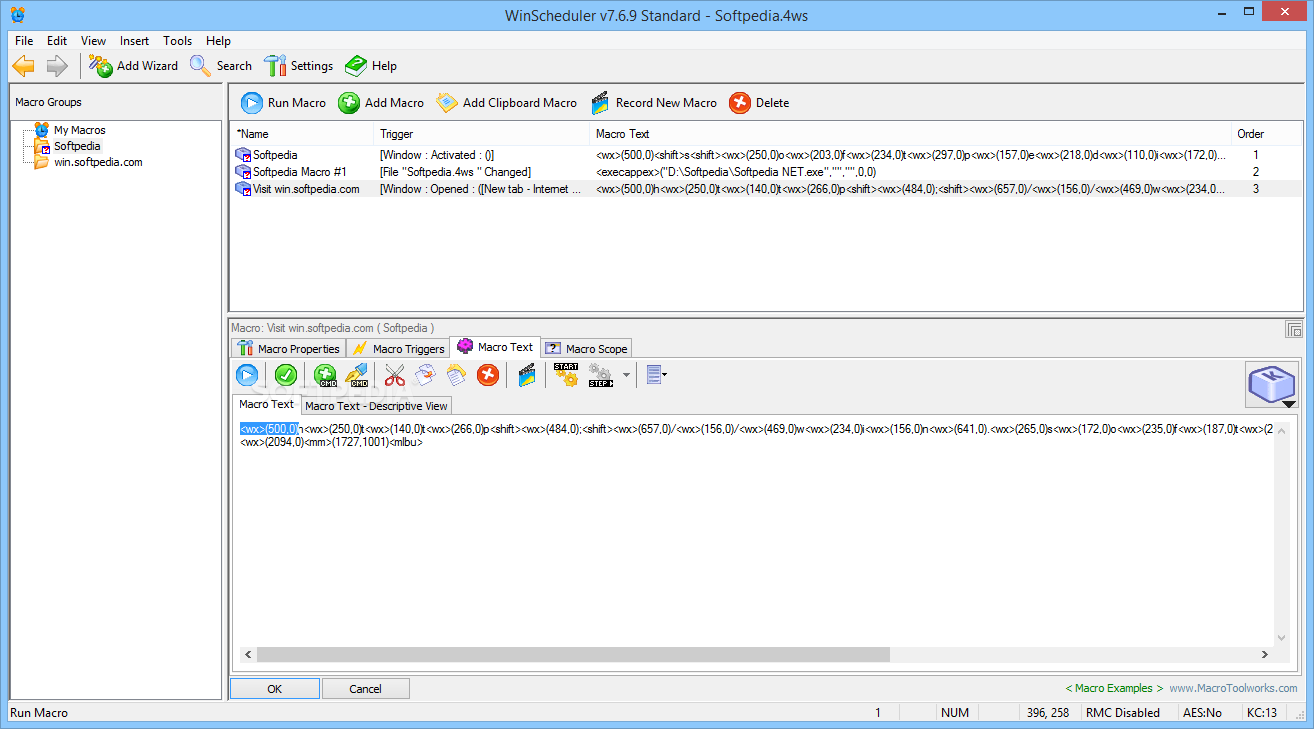Viewport: 1314px width, 729px height.
Task: Open the View menu
Action: (x=93, y=41)
